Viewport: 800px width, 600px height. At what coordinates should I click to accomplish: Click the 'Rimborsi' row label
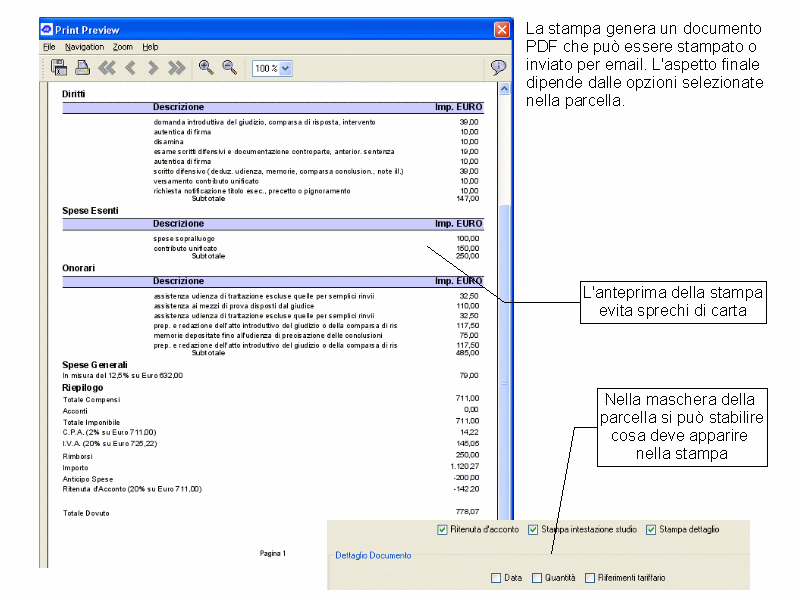(78, 456)
